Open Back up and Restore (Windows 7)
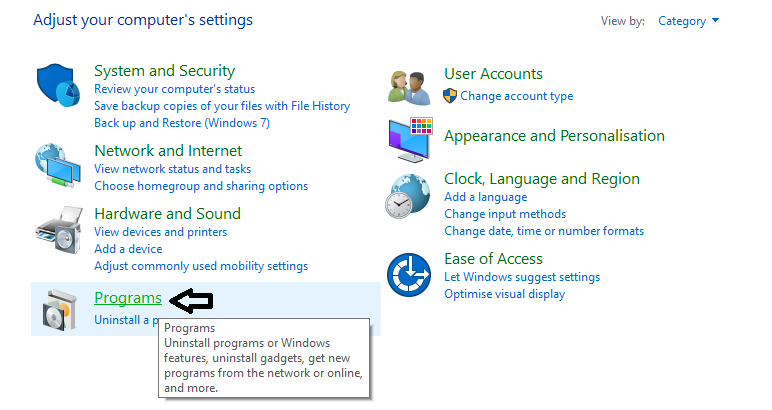 click(182, 123)
